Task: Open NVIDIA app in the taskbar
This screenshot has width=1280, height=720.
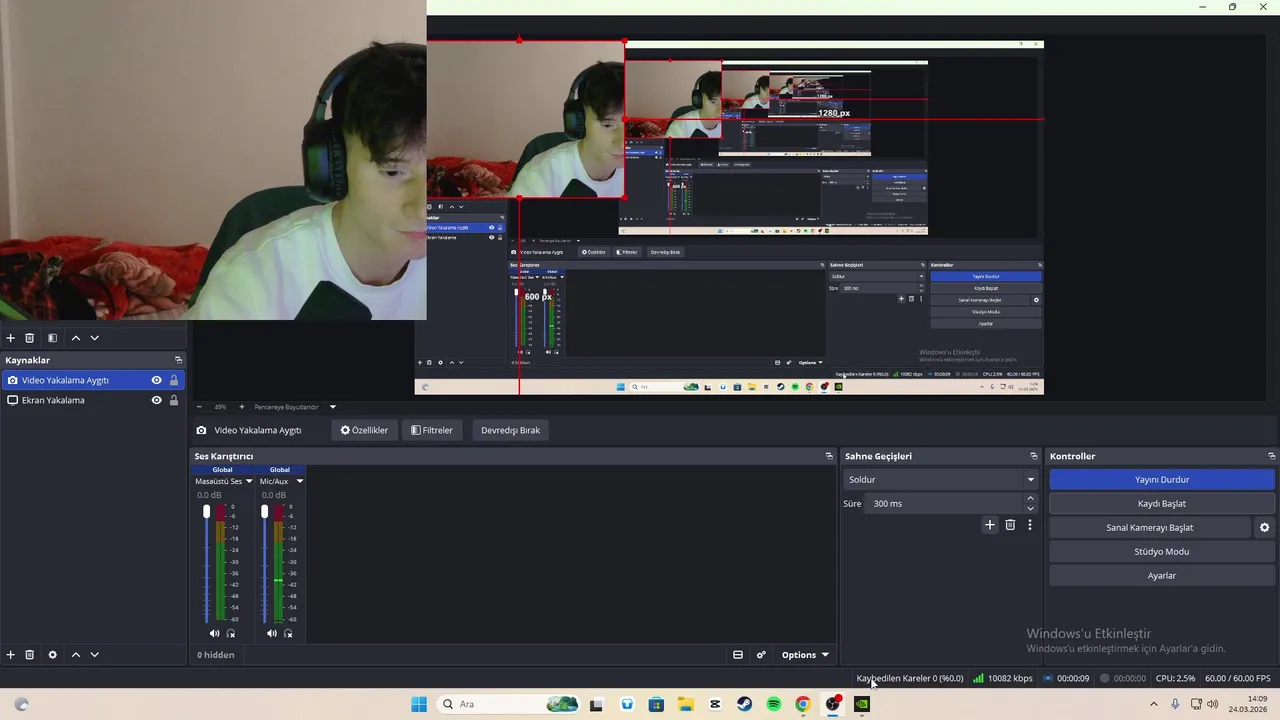Action: [862, 704]
